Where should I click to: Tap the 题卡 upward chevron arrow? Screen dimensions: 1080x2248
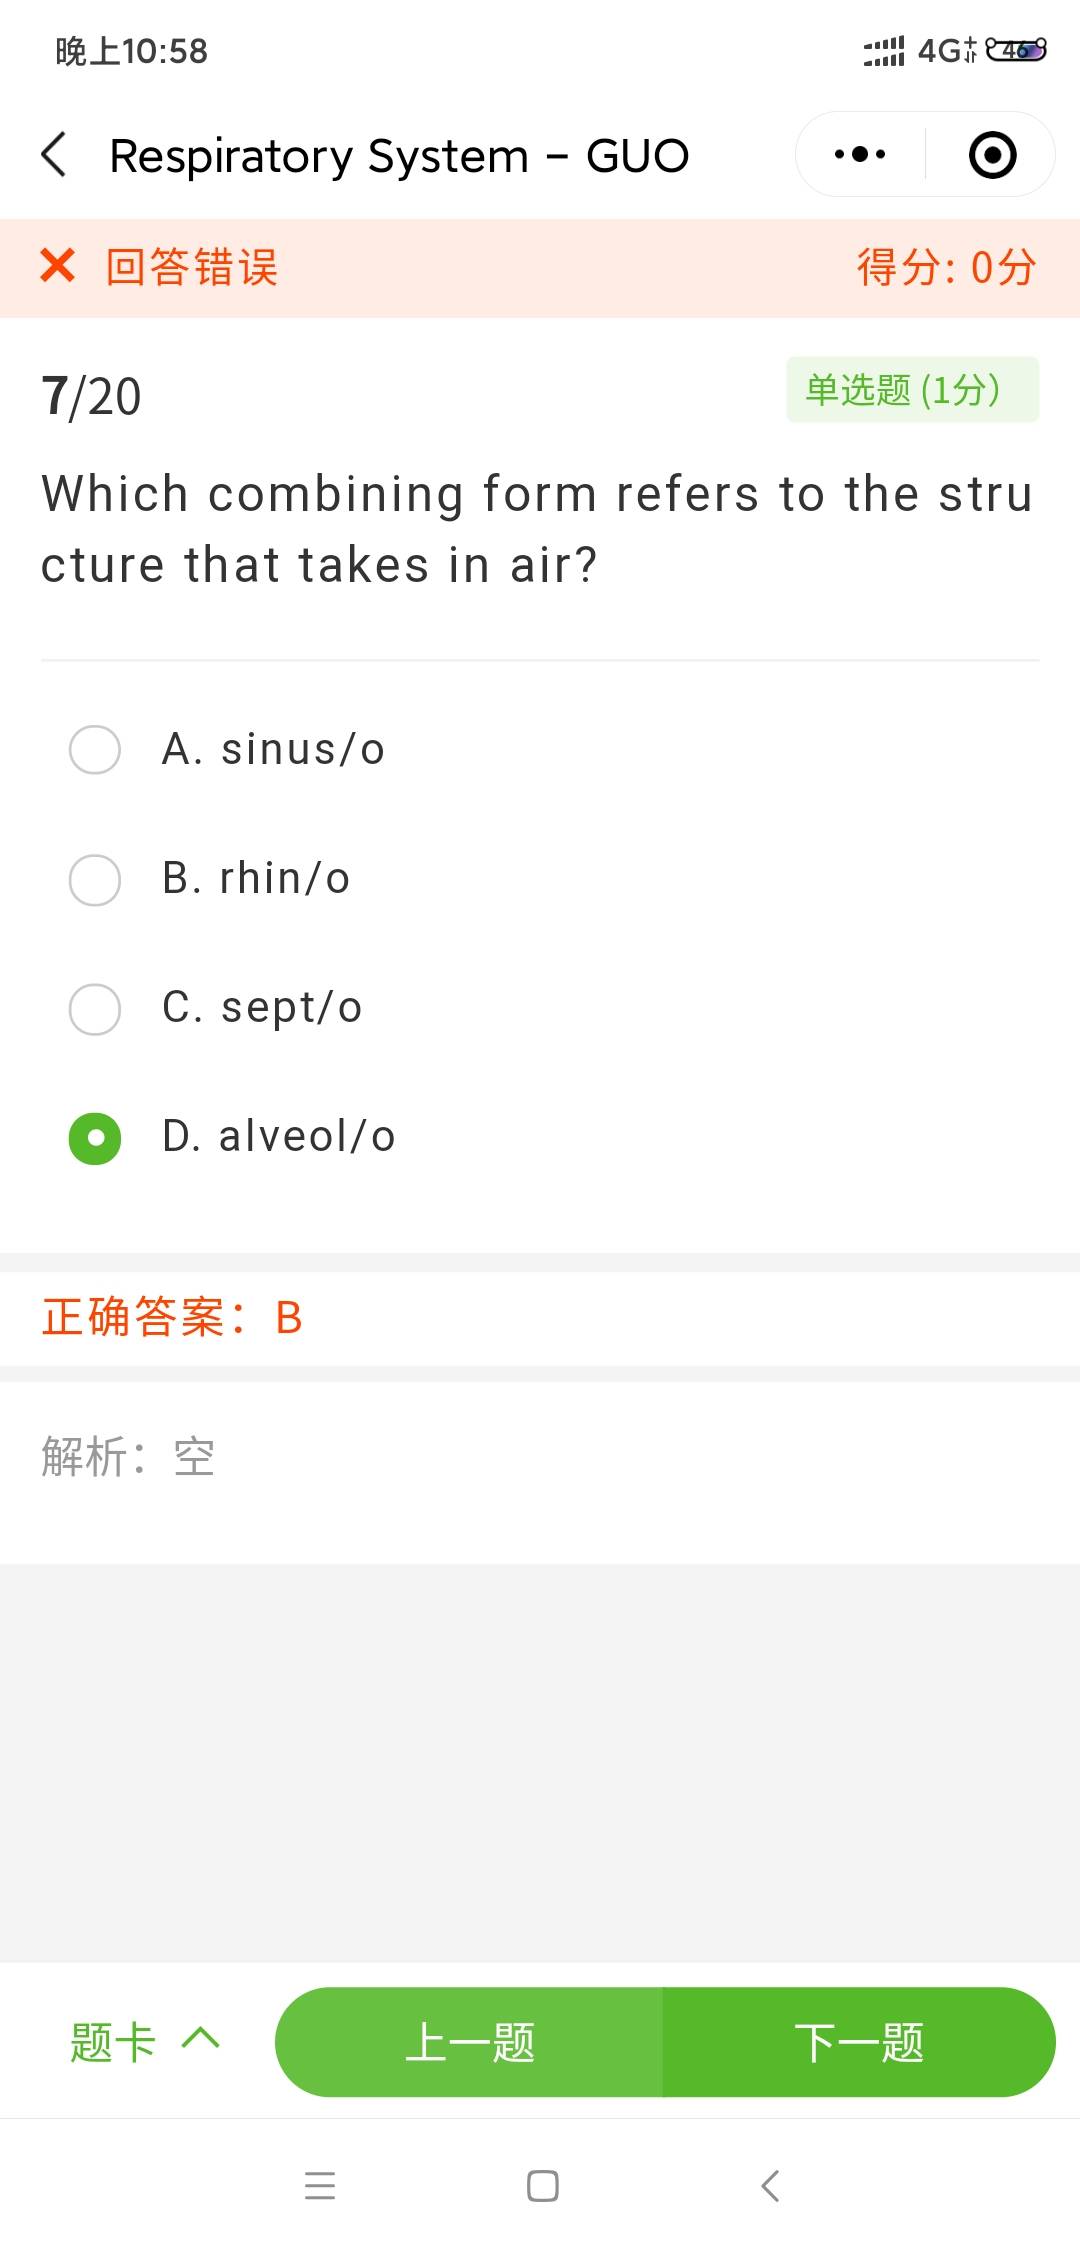tap(201, 2038)
